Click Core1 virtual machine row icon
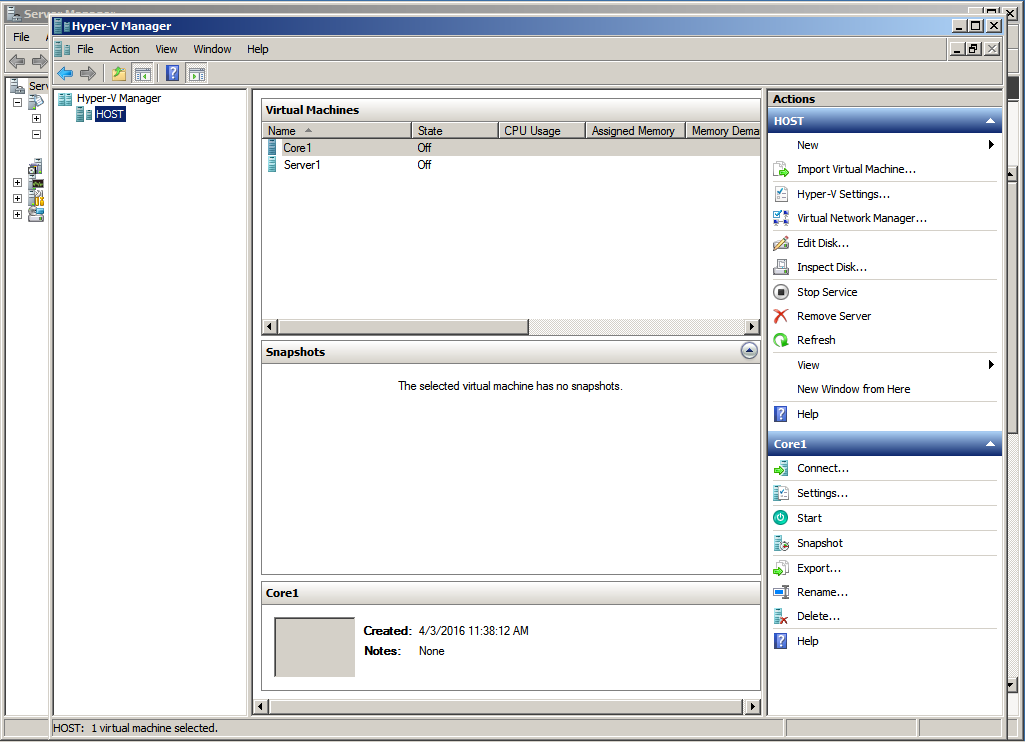 [272, 148]
